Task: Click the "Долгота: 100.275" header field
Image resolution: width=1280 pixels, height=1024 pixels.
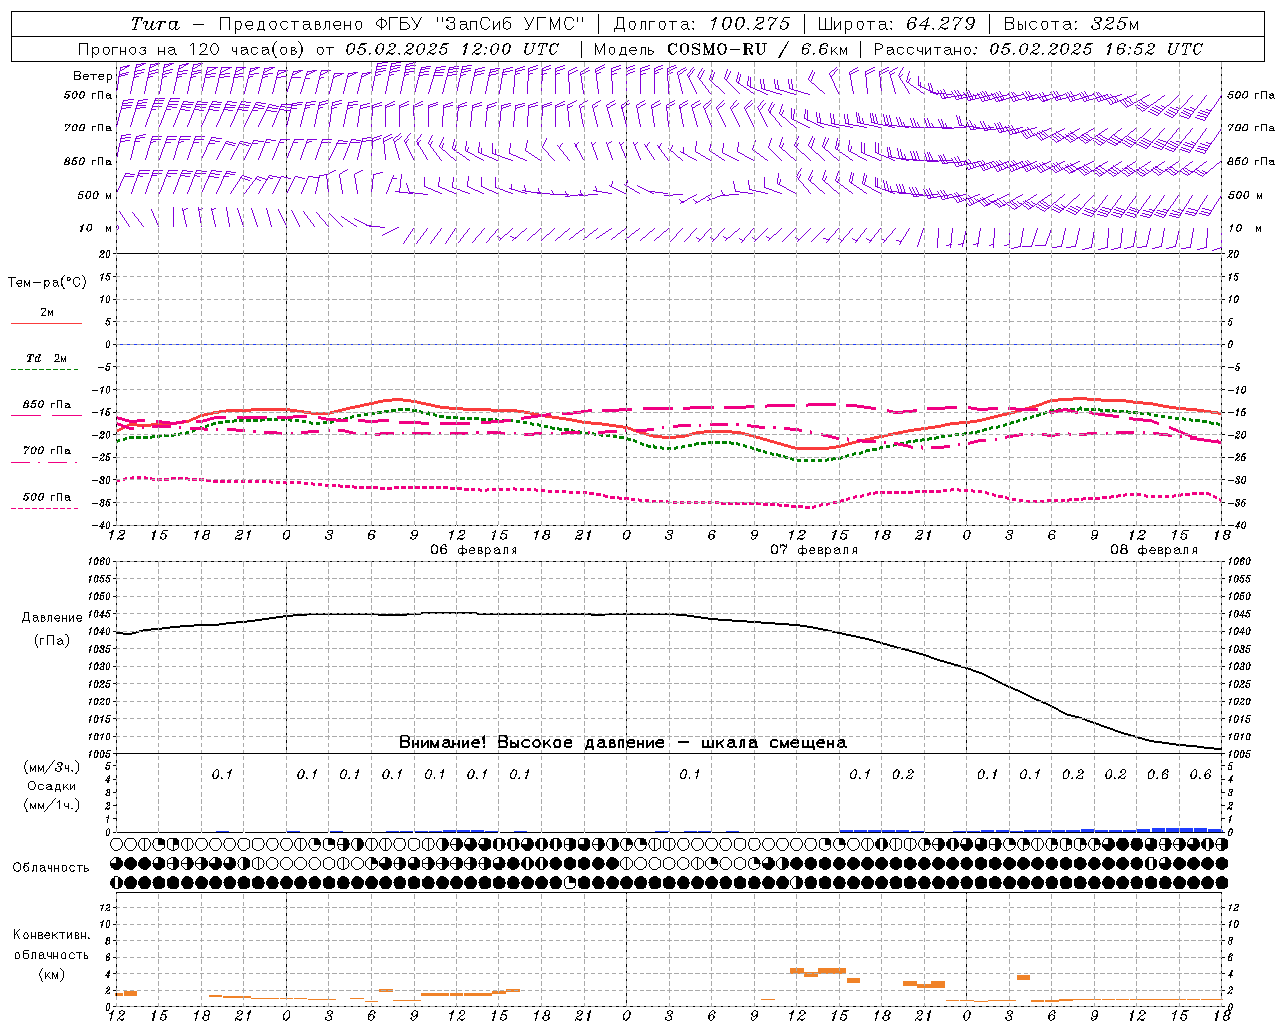Action: (702, 24)
